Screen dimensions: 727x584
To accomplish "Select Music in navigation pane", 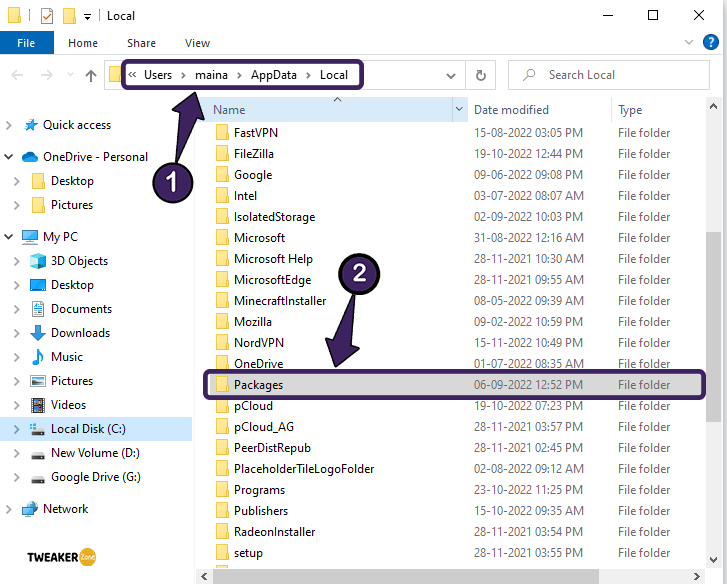I will [67, 357].
